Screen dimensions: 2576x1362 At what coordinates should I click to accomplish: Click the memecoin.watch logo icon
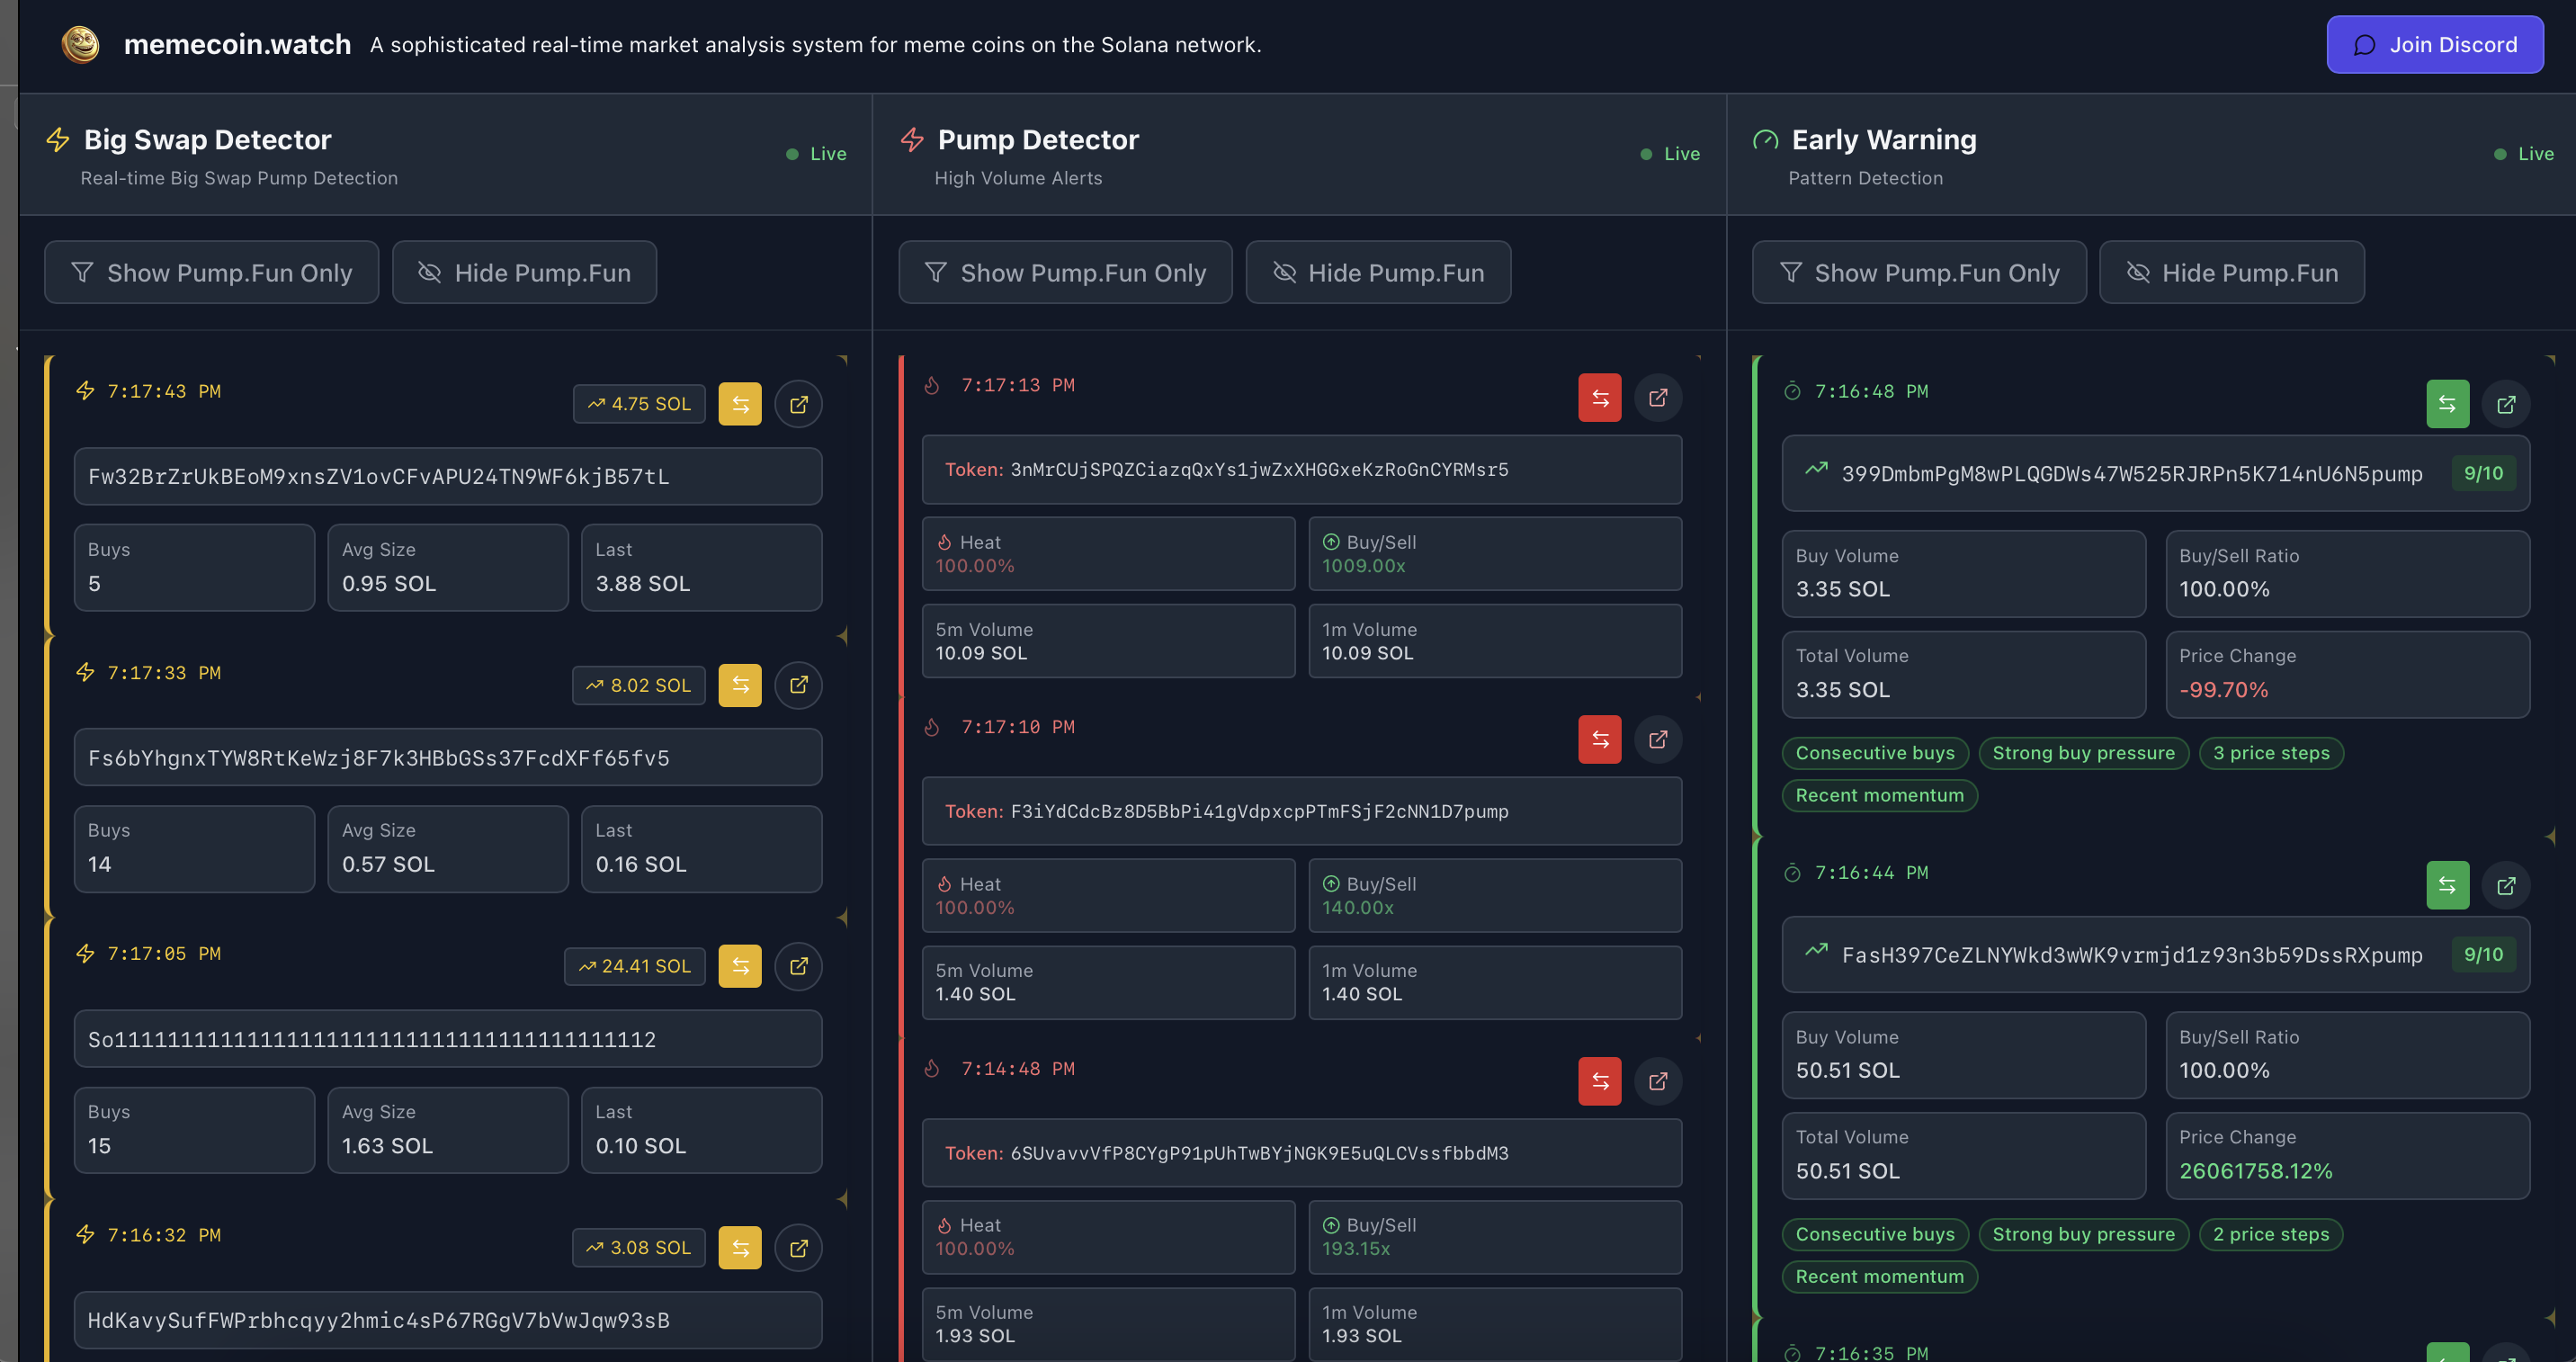tap(80, 45)
